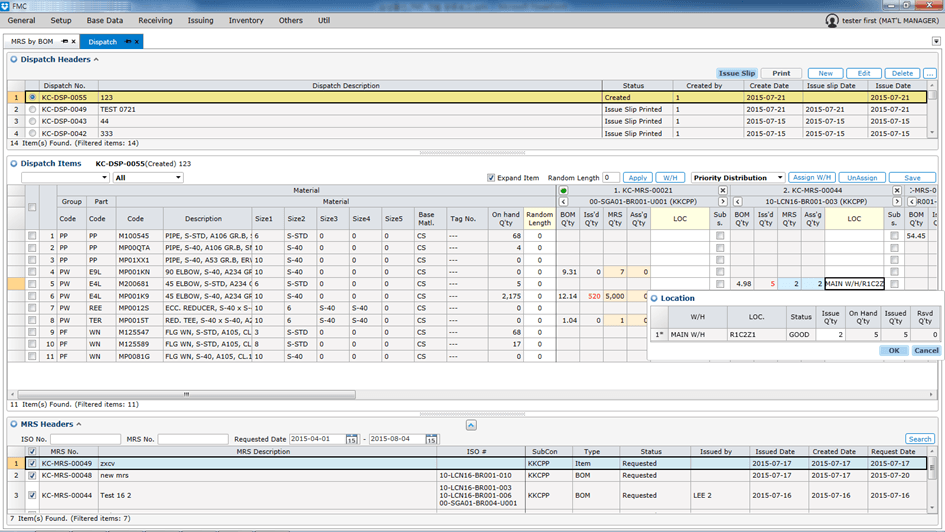
Task: Click the Random Length input field
Action: click(611, 178)
